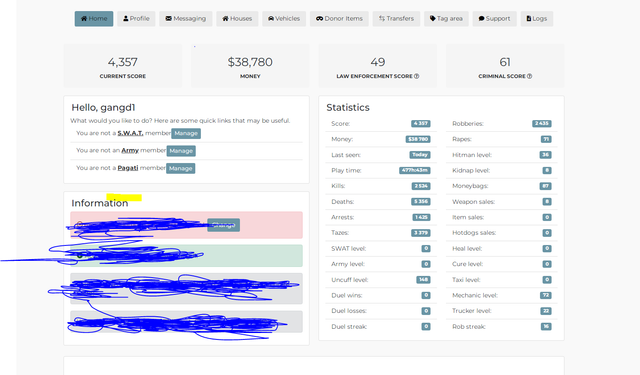
Task: Open the Home tab
Action: [x=94, y=19]
